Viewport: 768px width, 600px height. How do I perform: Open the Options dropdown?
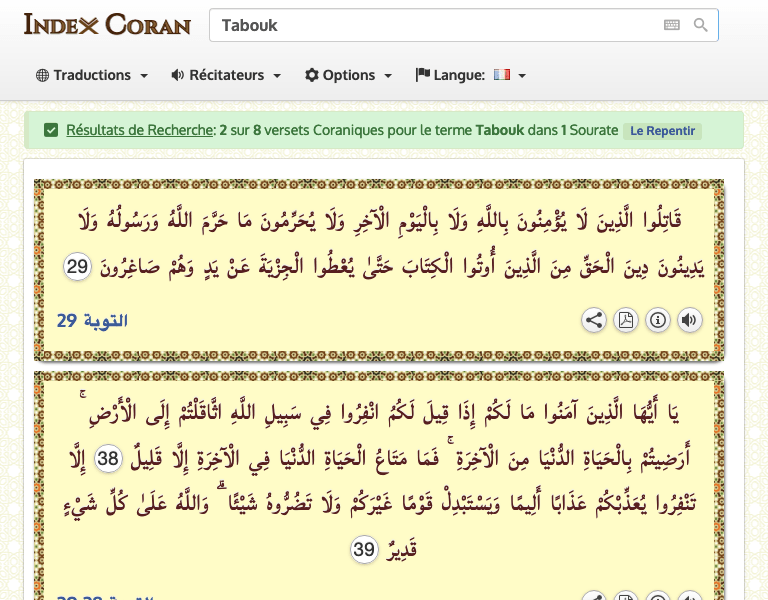click(348, 75)
